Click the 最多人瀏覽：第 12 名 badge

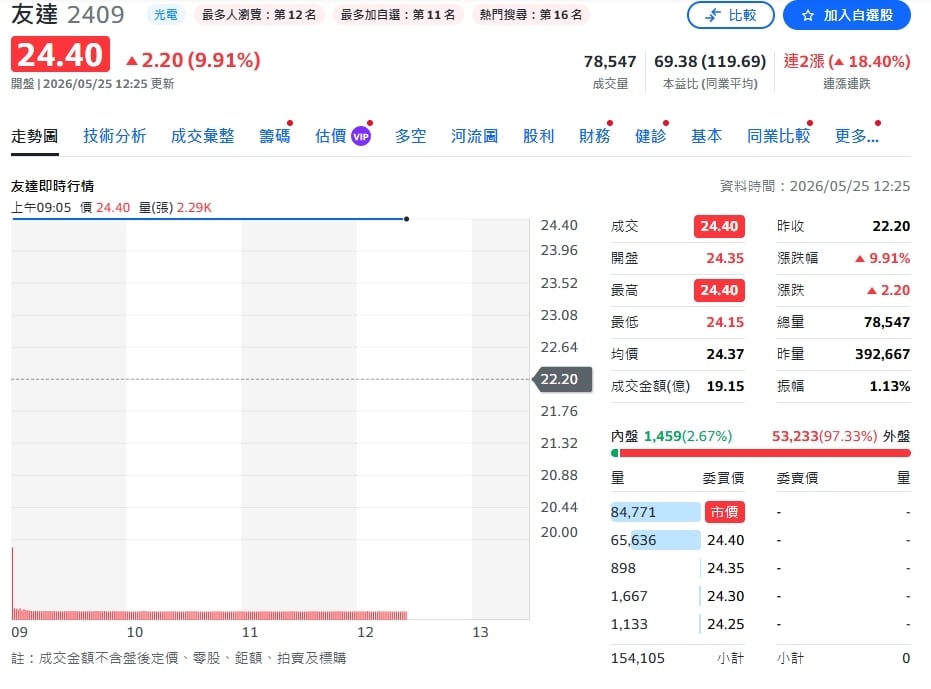point(259,15)
